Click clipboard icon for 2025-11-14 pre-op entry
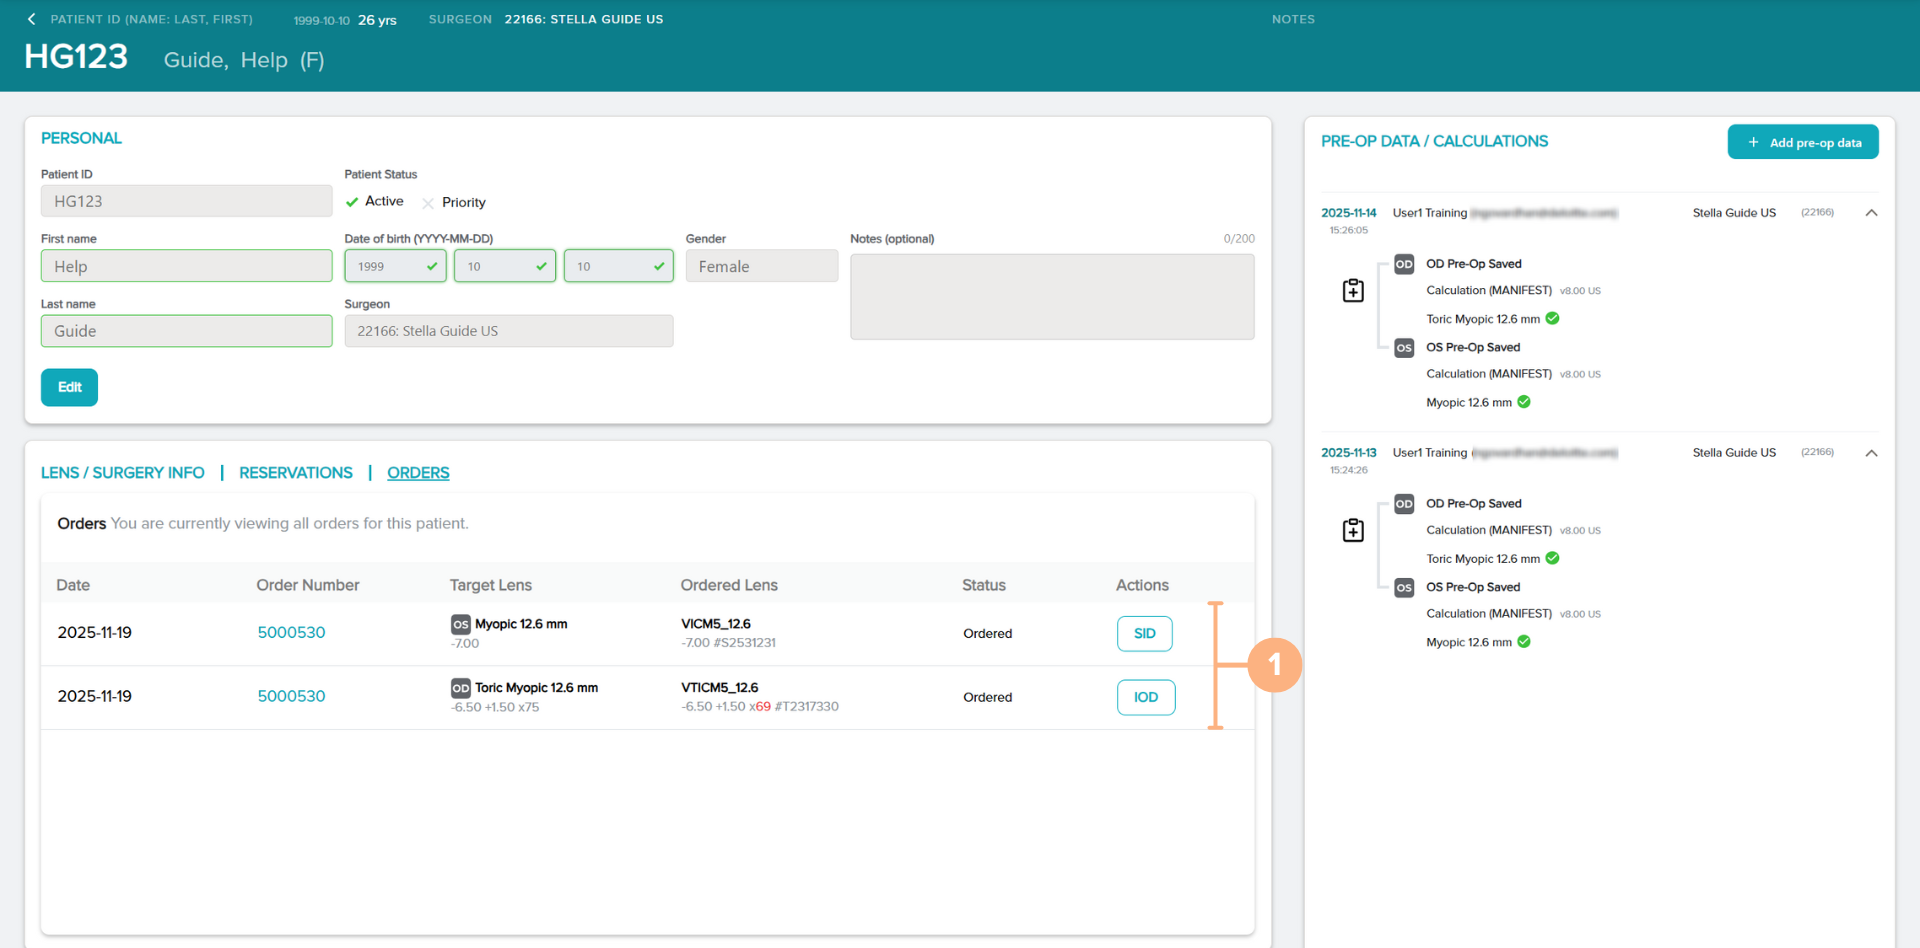The height and width of the screenshot is (948, 1920). coord(1353,291)
